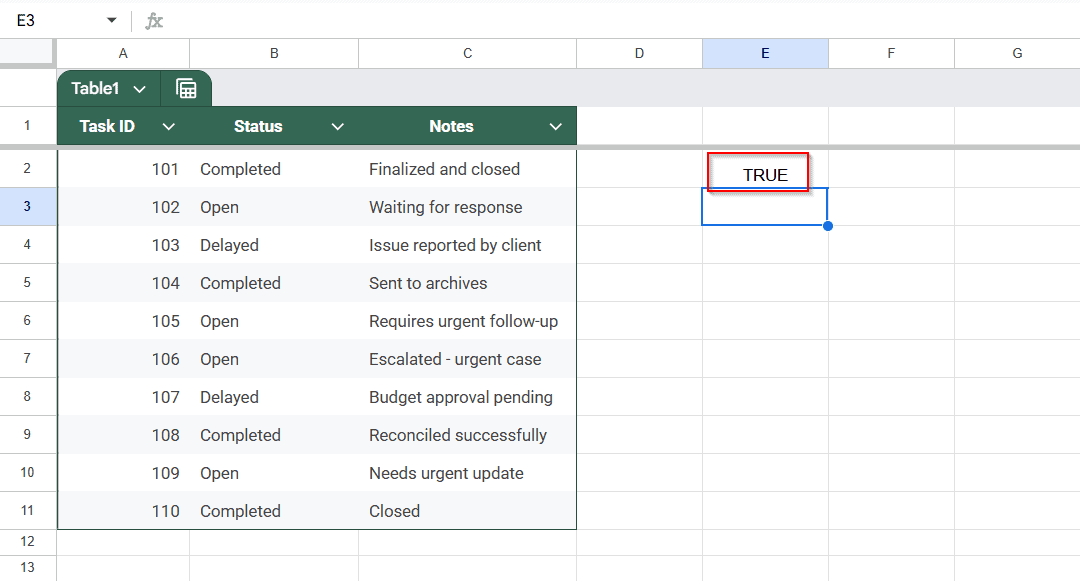Select column A header
The image size is (1080, 581).
[123, 54]
